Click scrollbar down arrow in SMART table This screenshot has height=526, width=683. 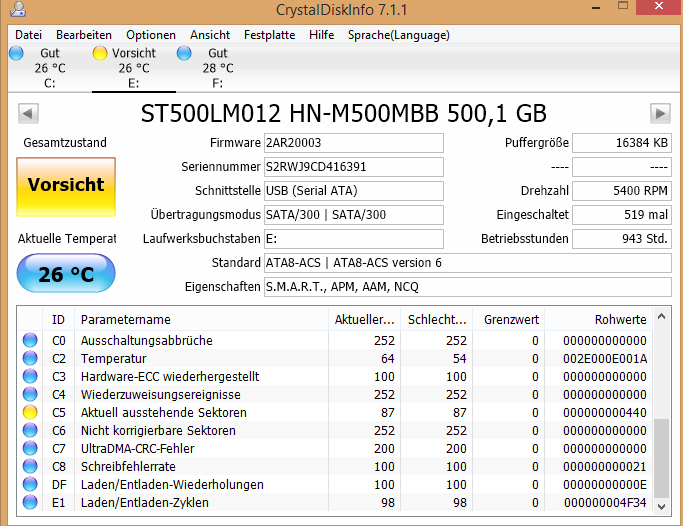(661, 506)
